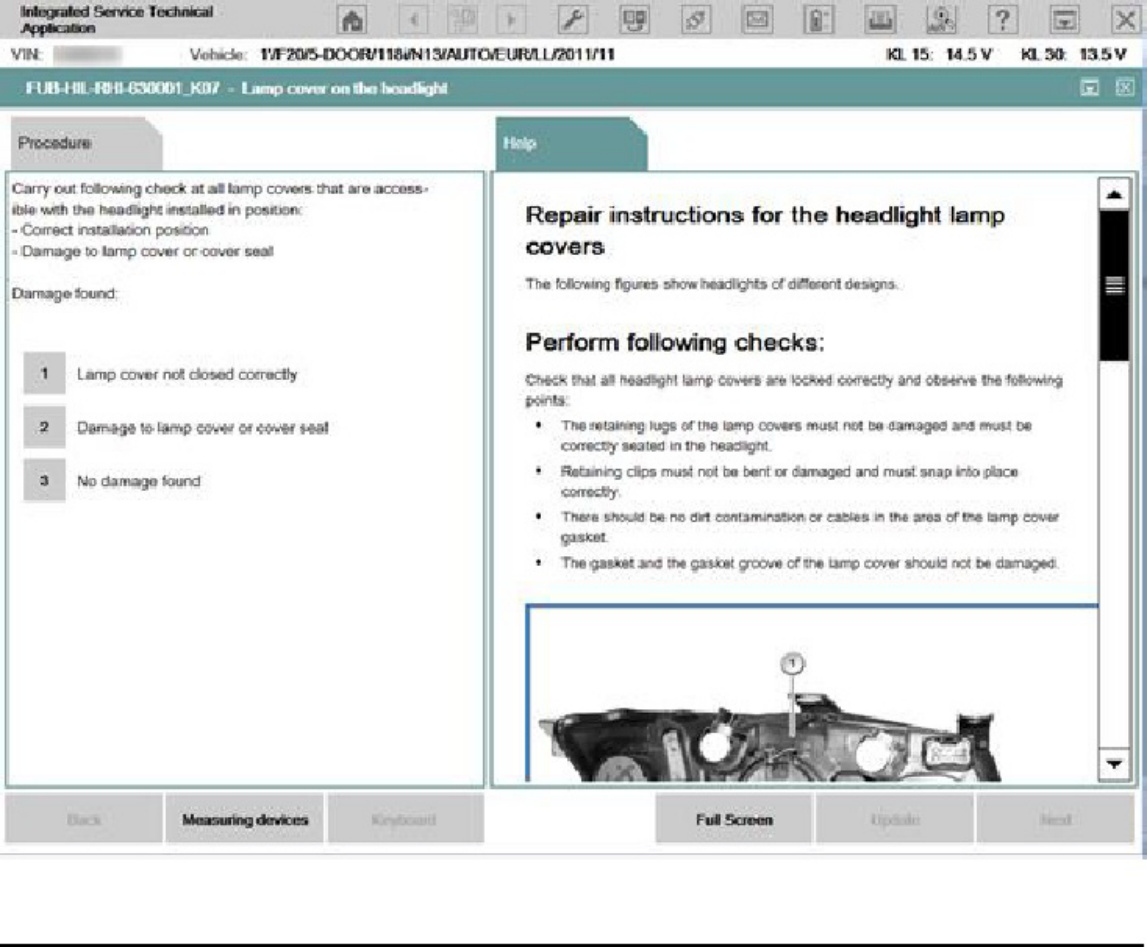The width and height of the screenshot is (1147, 947).
Task: Open the connection manager monitor icon
Action: click(634, 20)
